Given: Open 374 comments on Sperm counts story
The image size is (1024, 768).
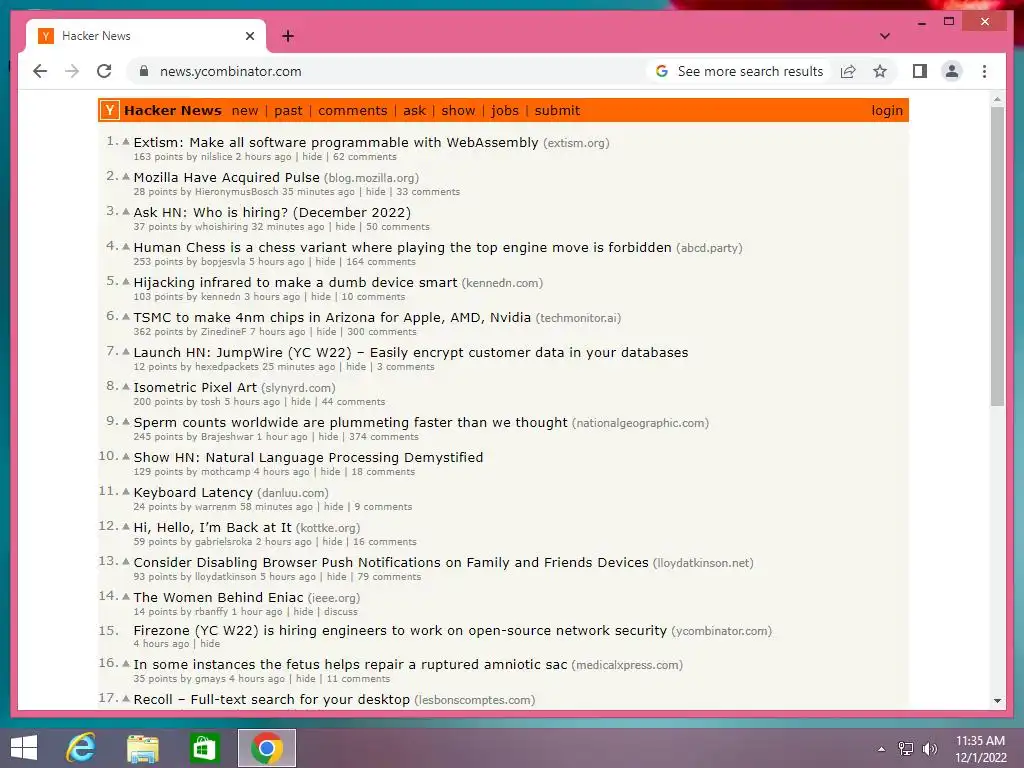Looking at the screenshot, I should tap(383, 437).
